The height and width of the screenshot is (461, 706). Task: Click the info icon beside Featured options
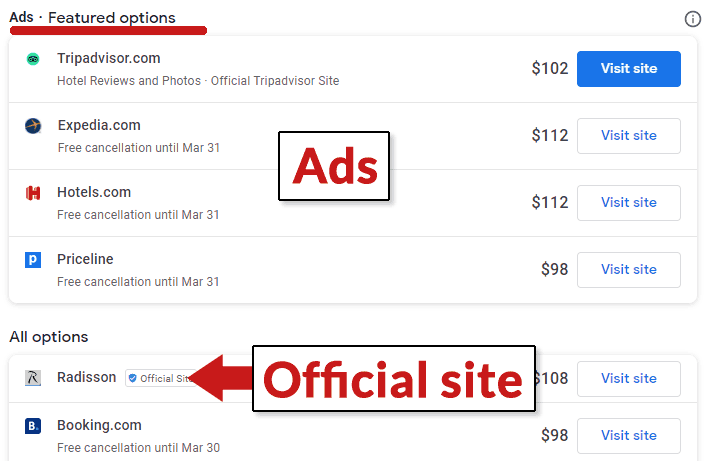click(692, 19)
